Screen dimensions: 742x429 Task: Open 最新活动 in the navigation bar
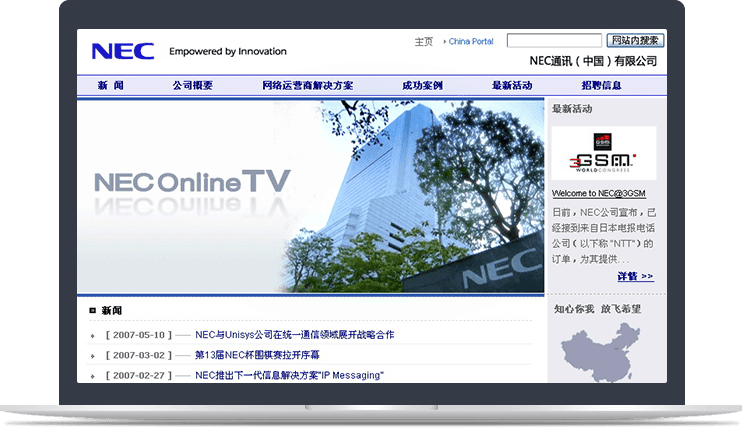[x=511, y=86]
